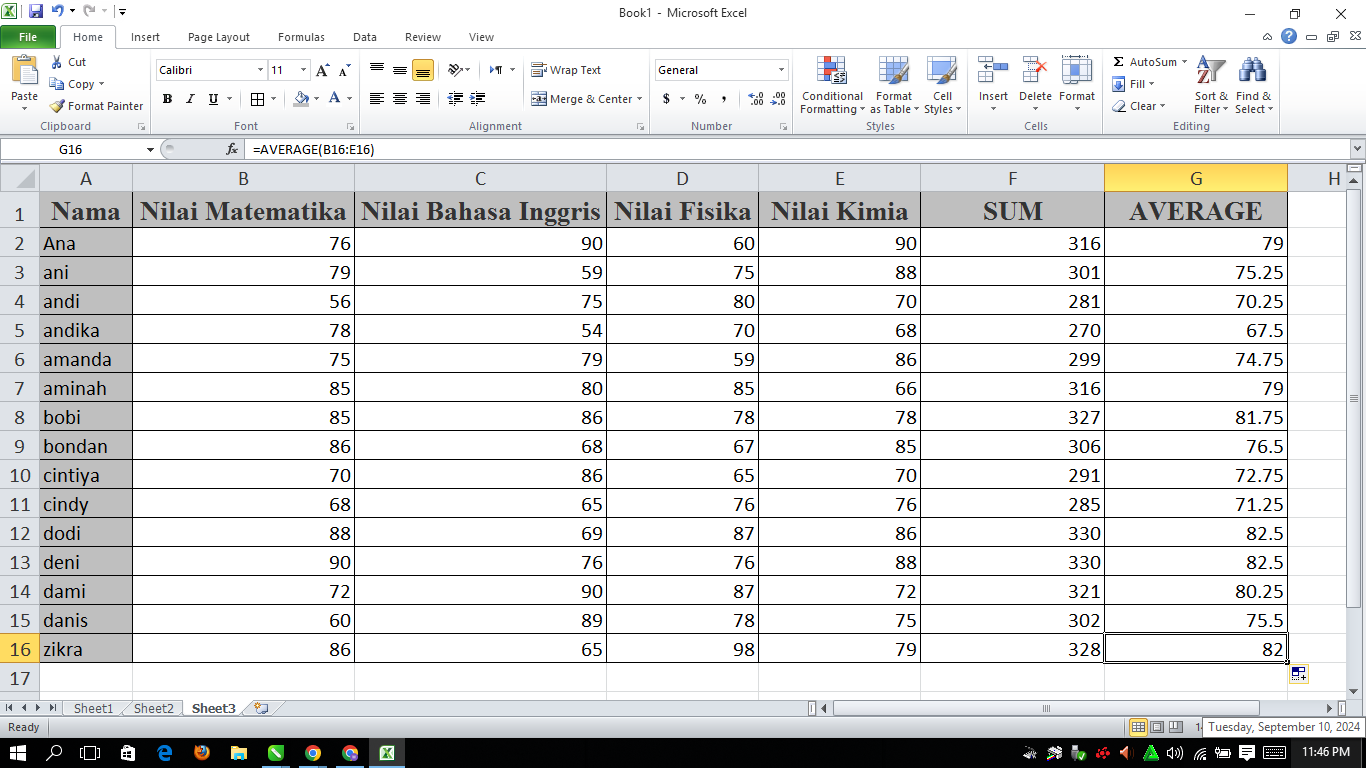Viewport: 1366px width, 768px height.
Task: Open the File tab
Action: click(28, 37)
